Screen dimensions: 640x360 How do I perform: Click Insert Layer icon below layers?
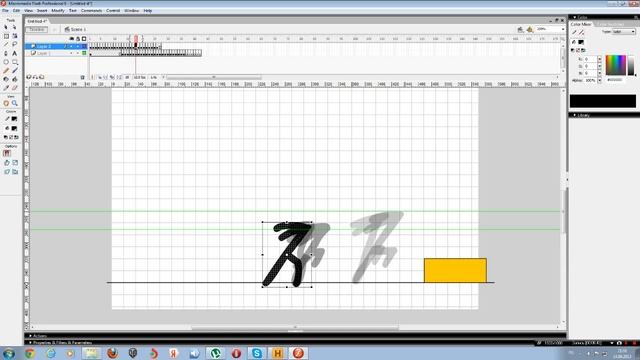click(x=29, y=77)
